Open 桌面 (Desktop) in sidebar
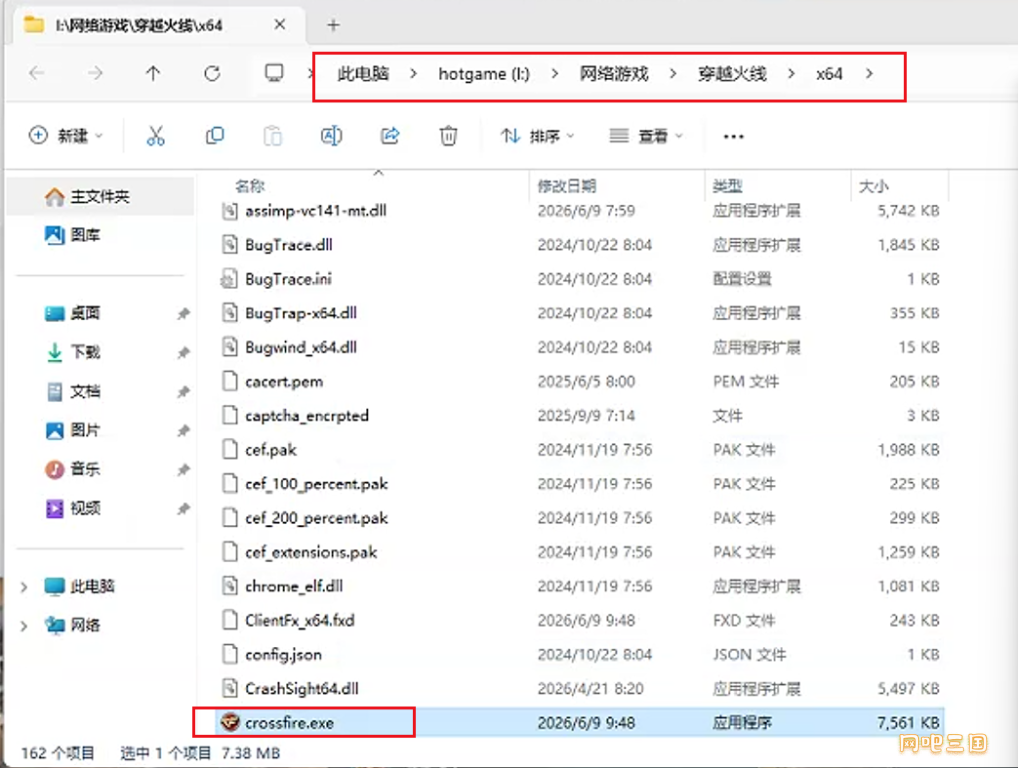The image size is (1018, 768). (x=72, y=314)
